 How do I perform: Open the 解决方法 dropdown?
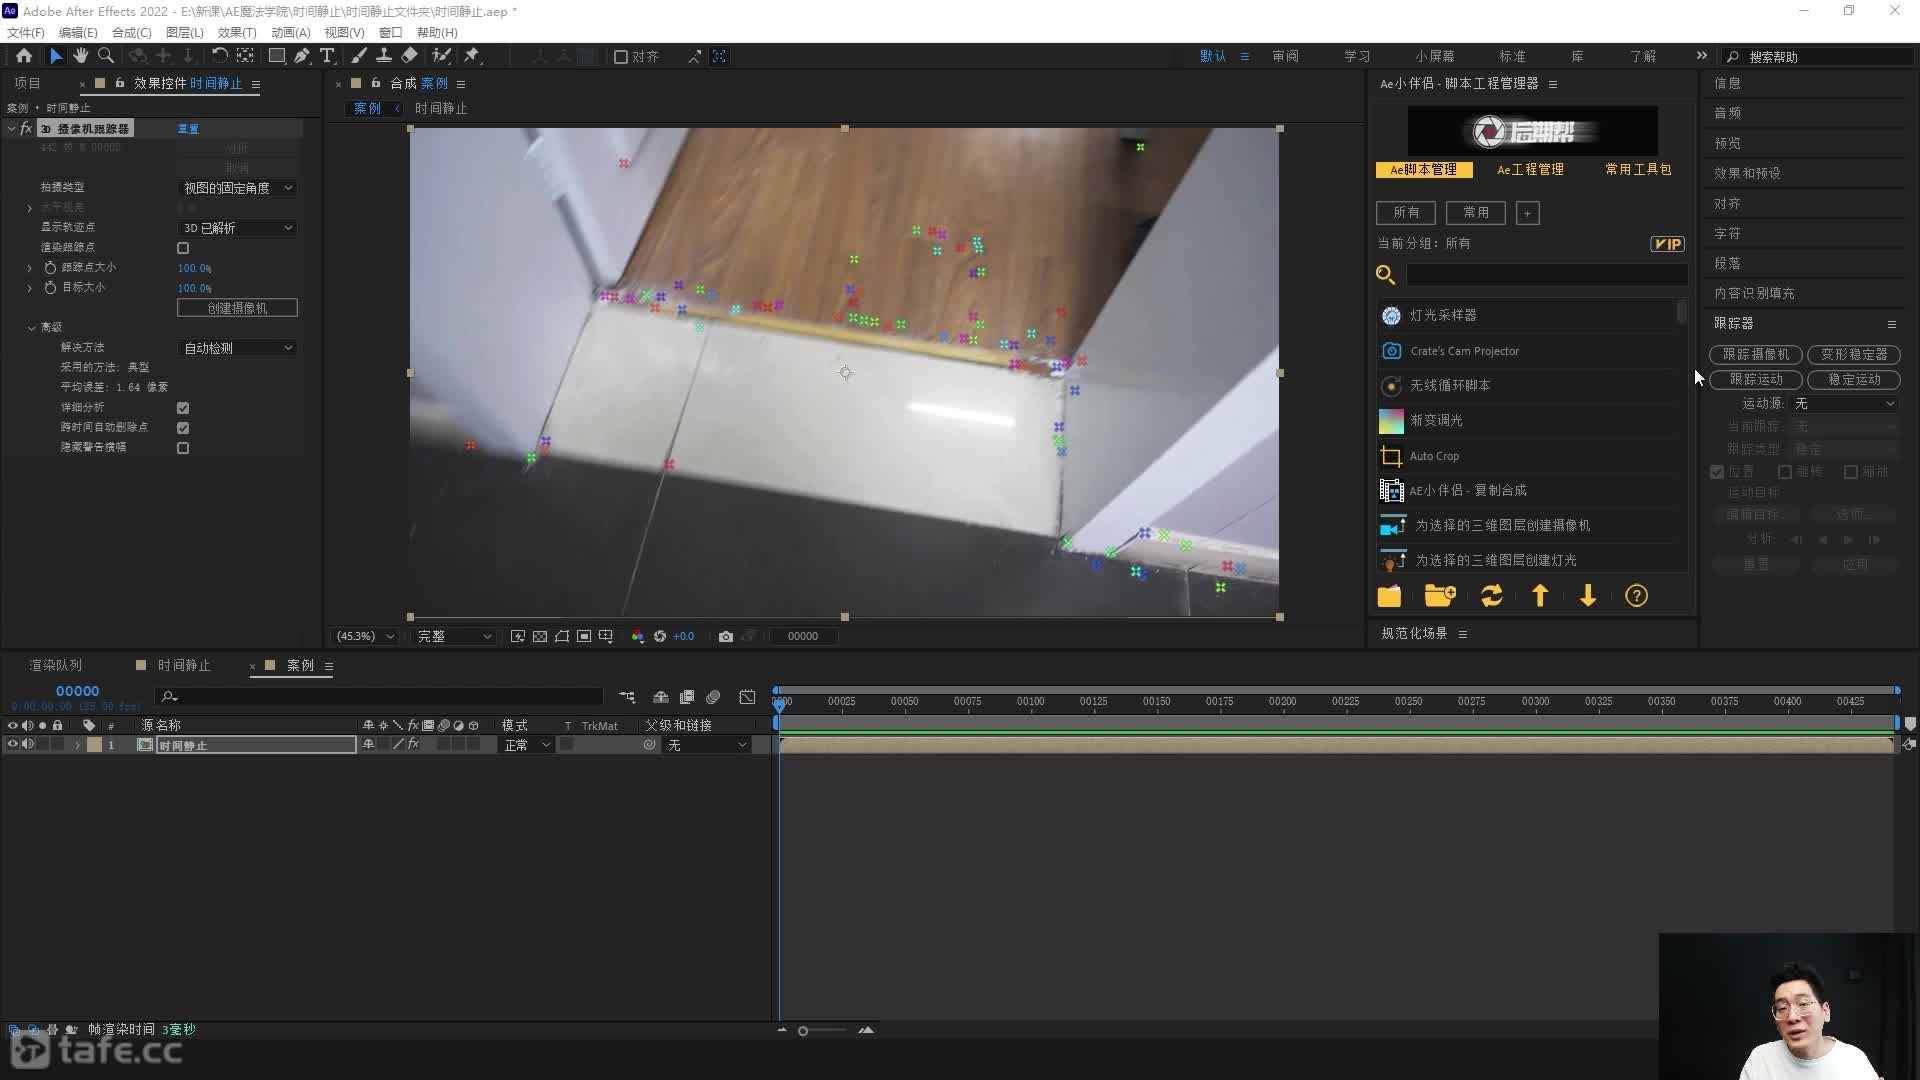[x=238, y=348]
